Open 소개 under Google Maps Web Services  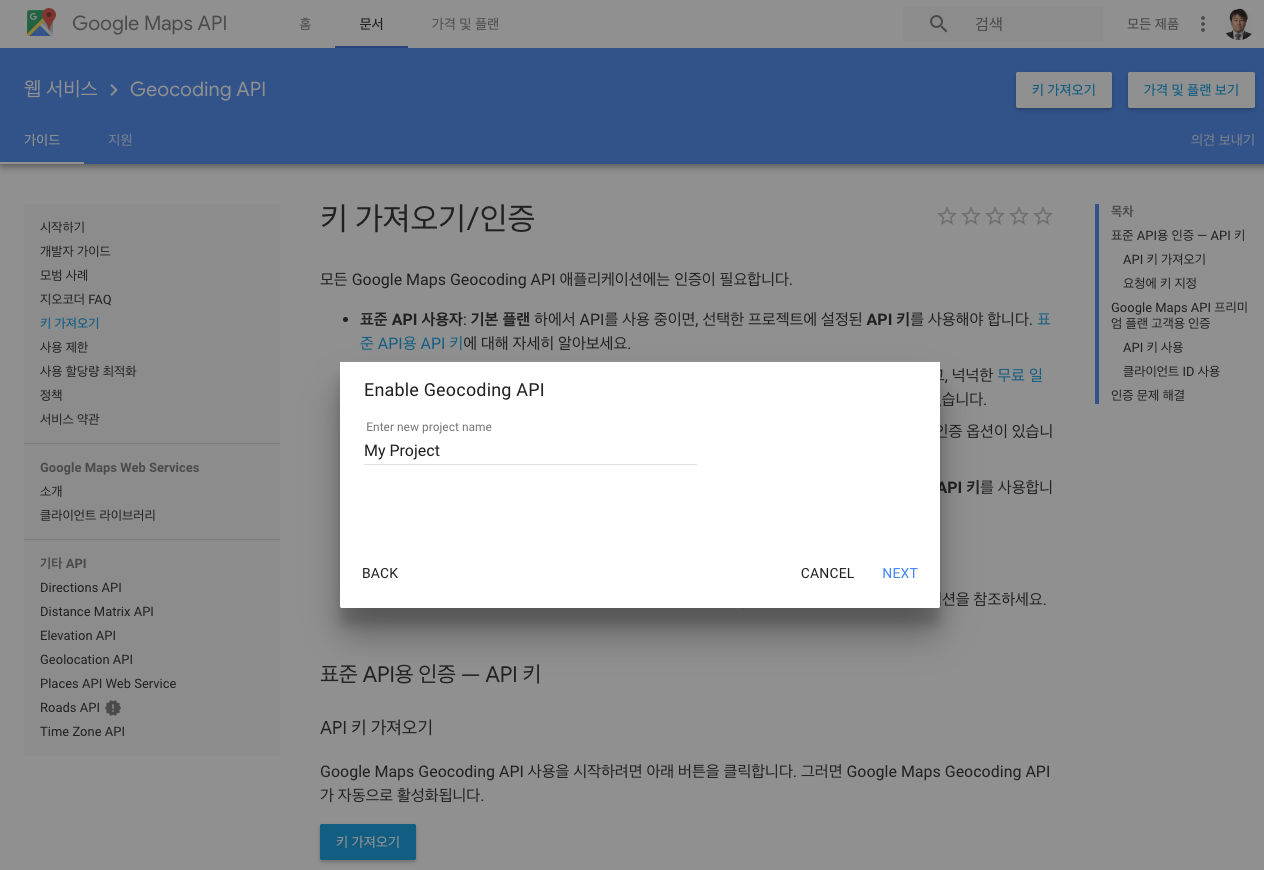(51, 491)
